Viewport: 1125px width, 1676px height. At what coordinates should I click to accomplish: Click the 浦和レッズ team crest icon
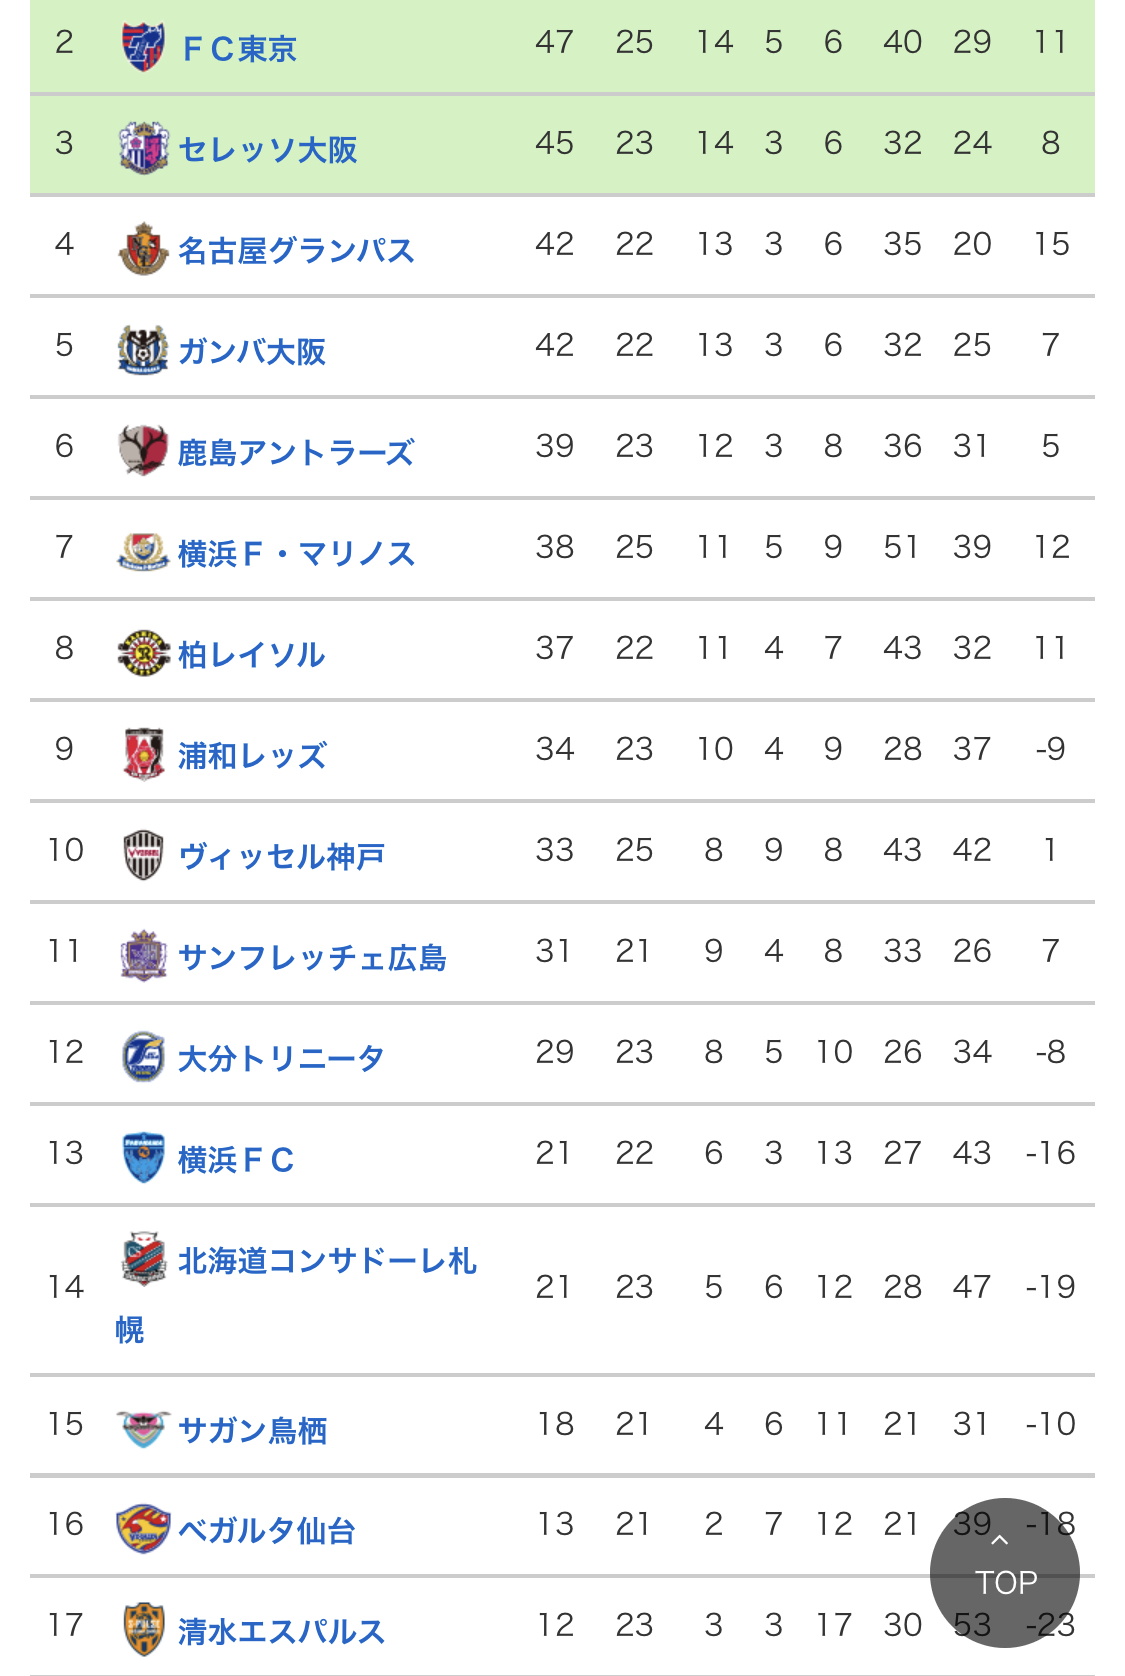143,754
